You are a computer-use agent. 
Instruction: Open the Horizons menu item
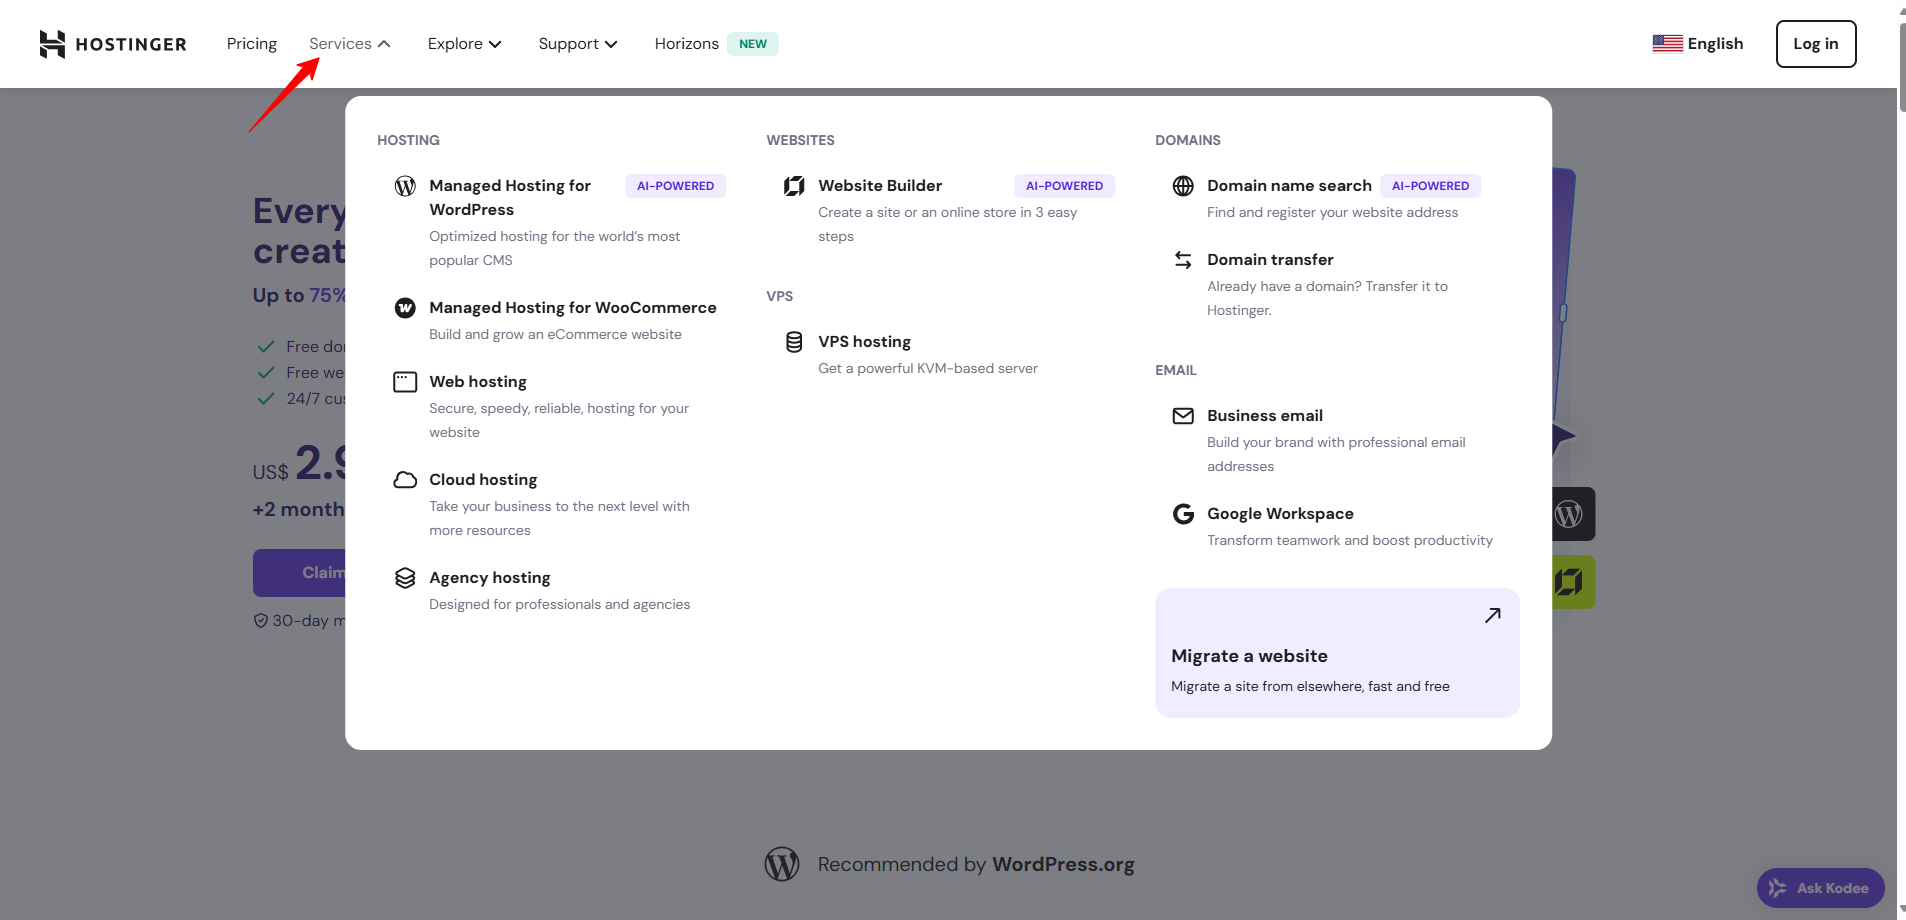point(687,44)
